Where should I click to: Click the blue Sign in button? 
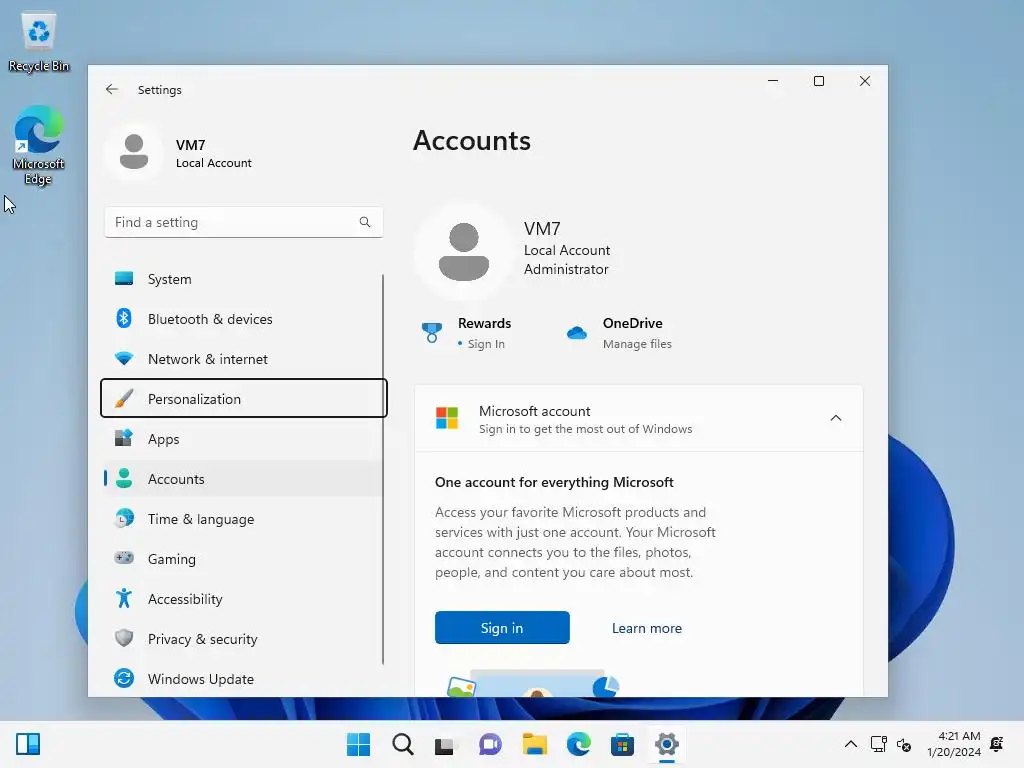point(502,628)
